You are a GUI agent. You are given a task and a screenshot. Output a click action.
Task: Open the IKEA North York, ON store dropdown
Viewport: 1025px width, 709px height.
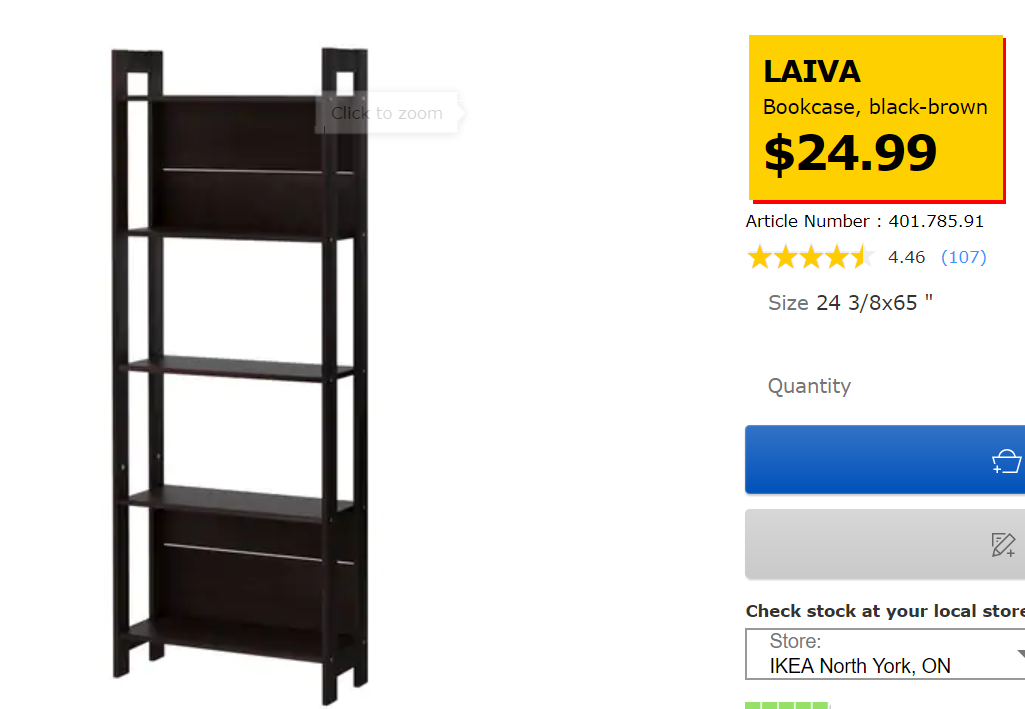pos(885,654)
